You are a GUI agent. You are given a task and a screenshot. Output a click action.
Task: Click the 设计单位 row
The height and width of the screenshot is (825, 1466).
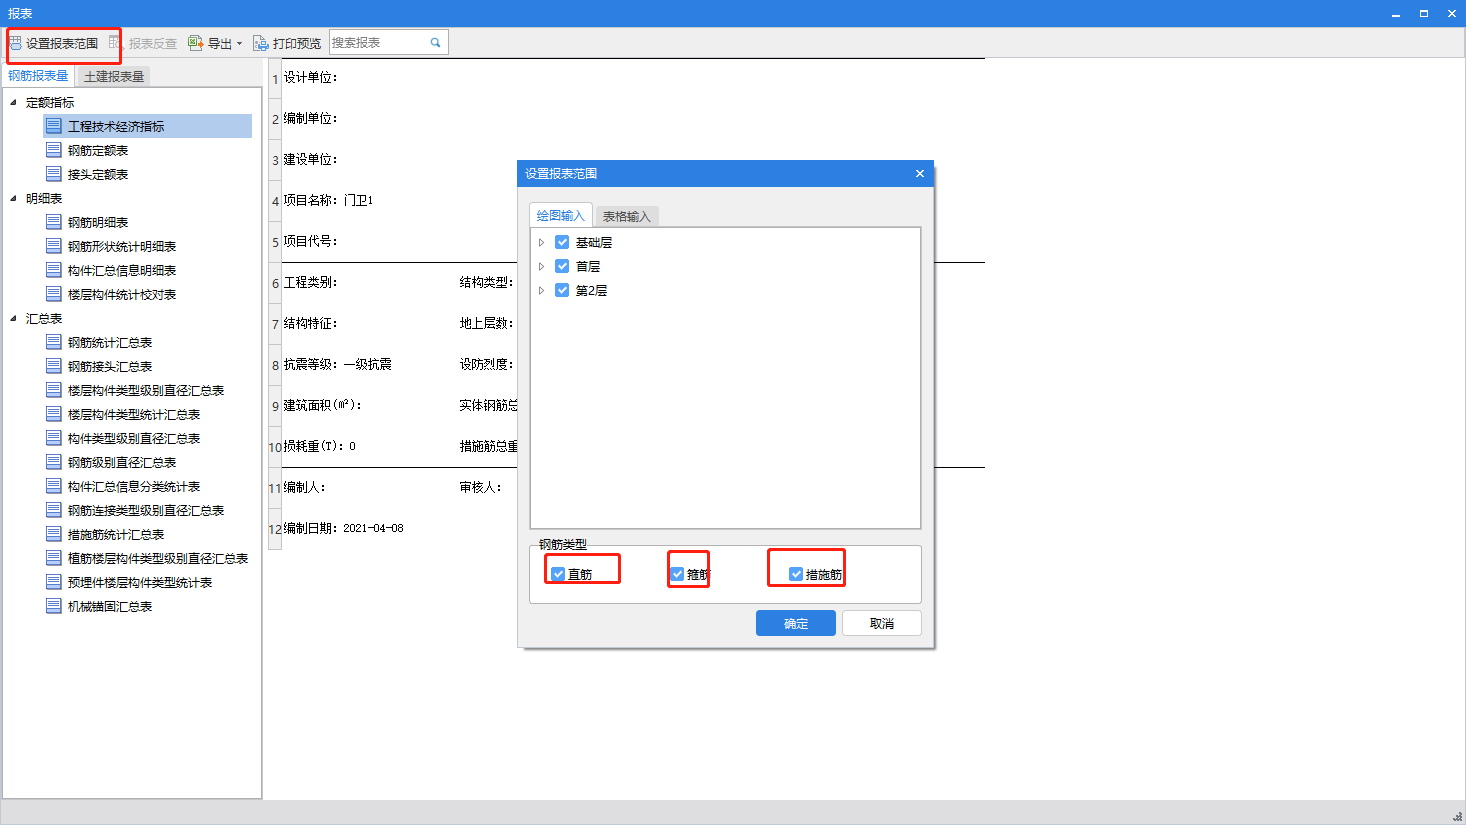click(310, 77)
